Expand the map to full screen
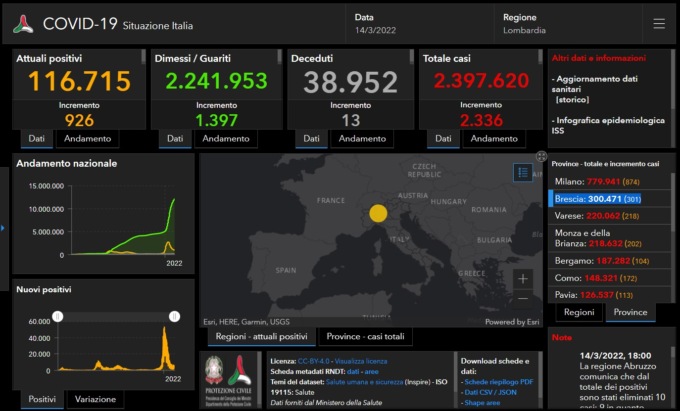Screen dimensions: 680x411 541,157
